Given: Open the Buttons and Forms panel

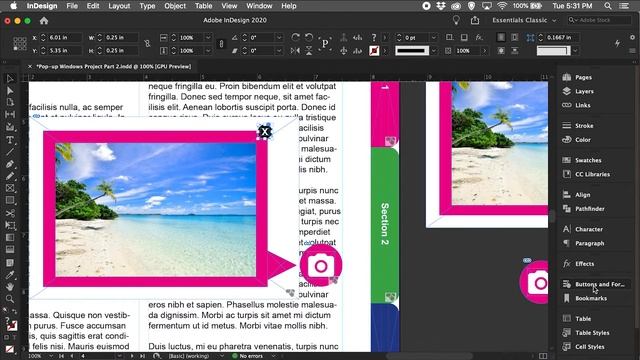Looking at the screenshot, I should tap(594, 284).
